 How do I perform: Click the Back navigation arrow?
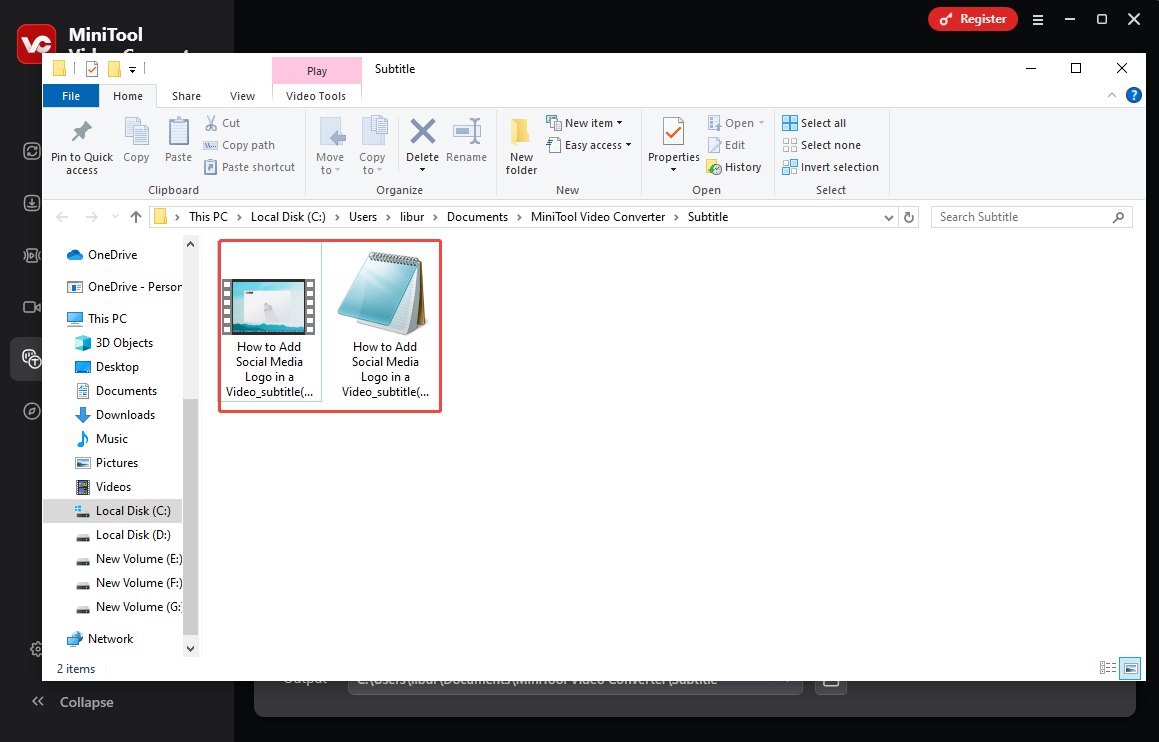[62, 217]
